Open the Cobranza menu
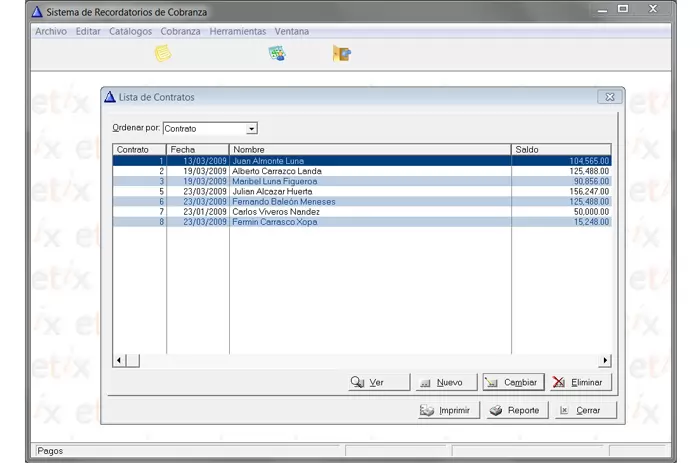 click(180, 31)
